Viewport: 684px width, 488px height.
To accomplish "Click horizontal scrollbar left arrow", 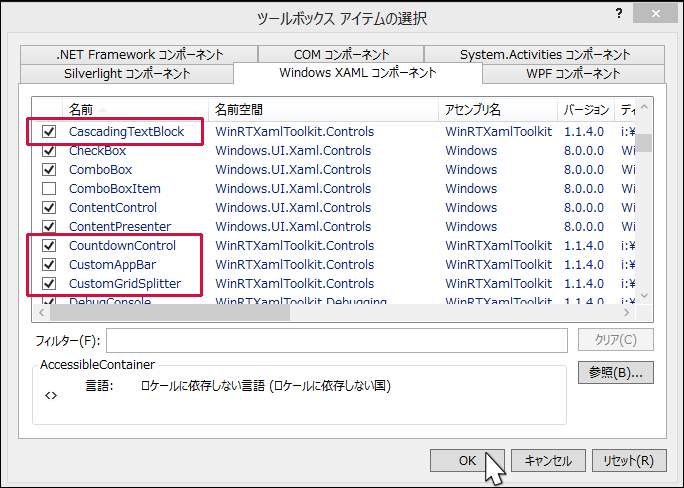I will pos(41,312).
